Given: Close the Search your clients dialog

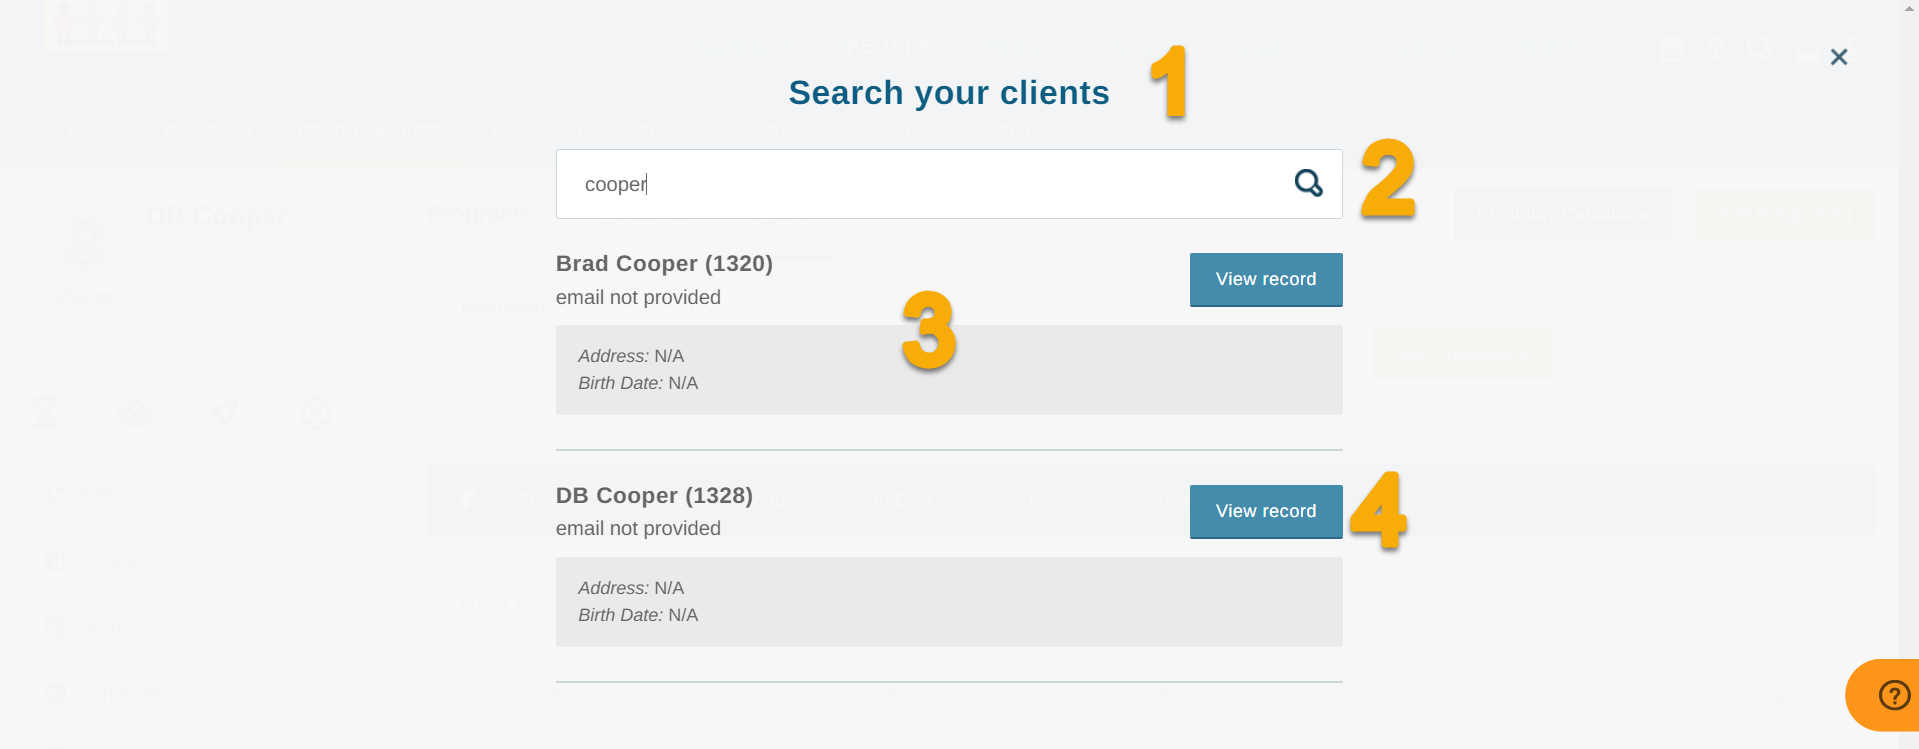Looking at the screenshot, I should pyautogui.click(x=1838, y=57).
